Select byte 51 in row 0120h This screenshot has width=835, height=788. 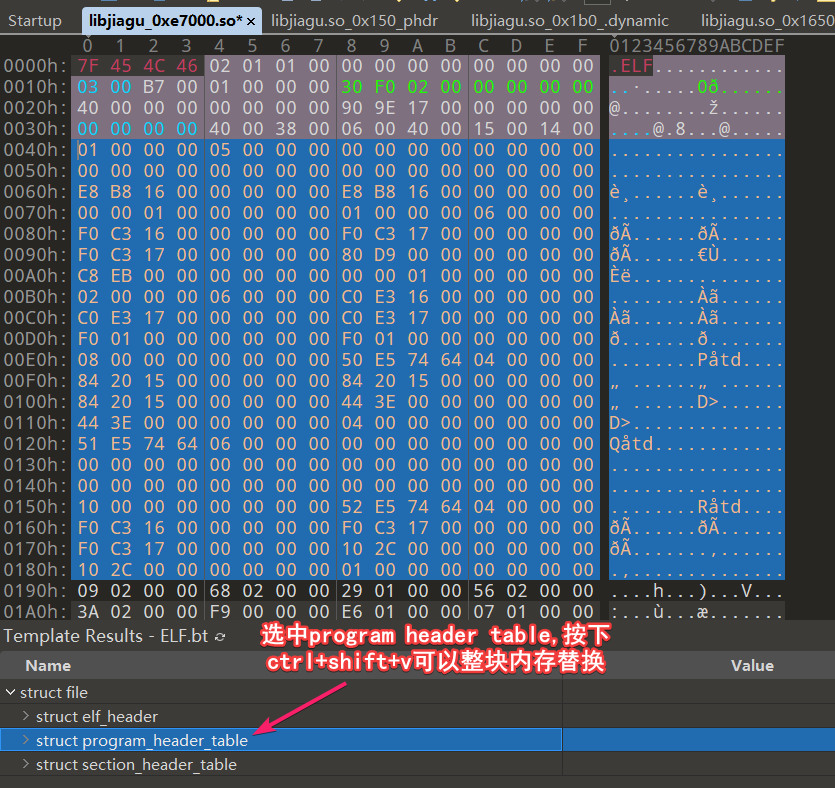[x=88, y=444]
